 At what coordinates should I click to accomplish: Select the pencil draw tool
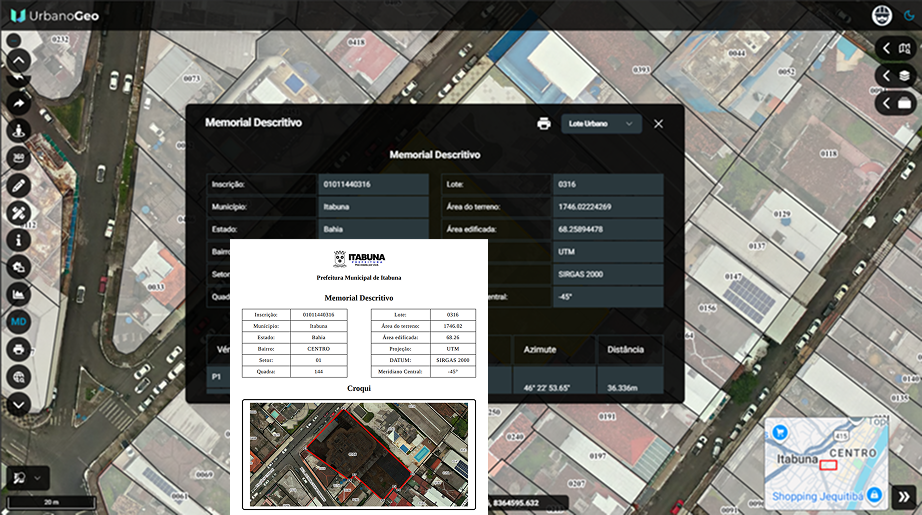pos(18,186)
